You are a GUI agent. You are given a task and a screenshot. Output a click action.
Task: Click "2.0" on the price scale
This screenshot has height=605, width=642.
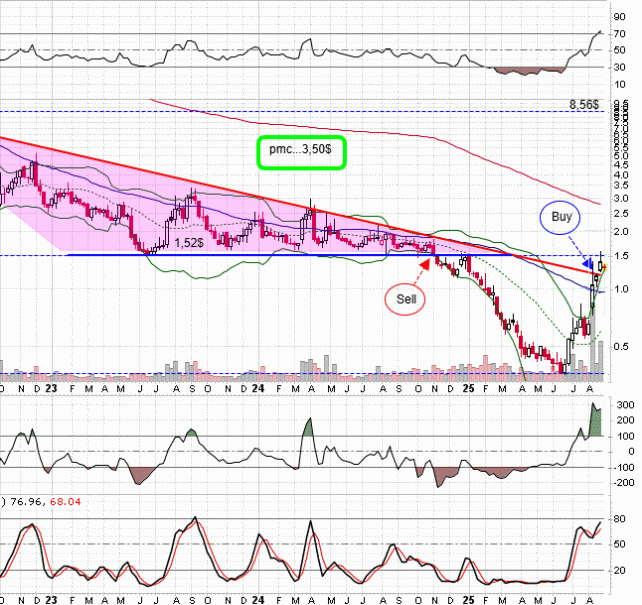[621, 232]
